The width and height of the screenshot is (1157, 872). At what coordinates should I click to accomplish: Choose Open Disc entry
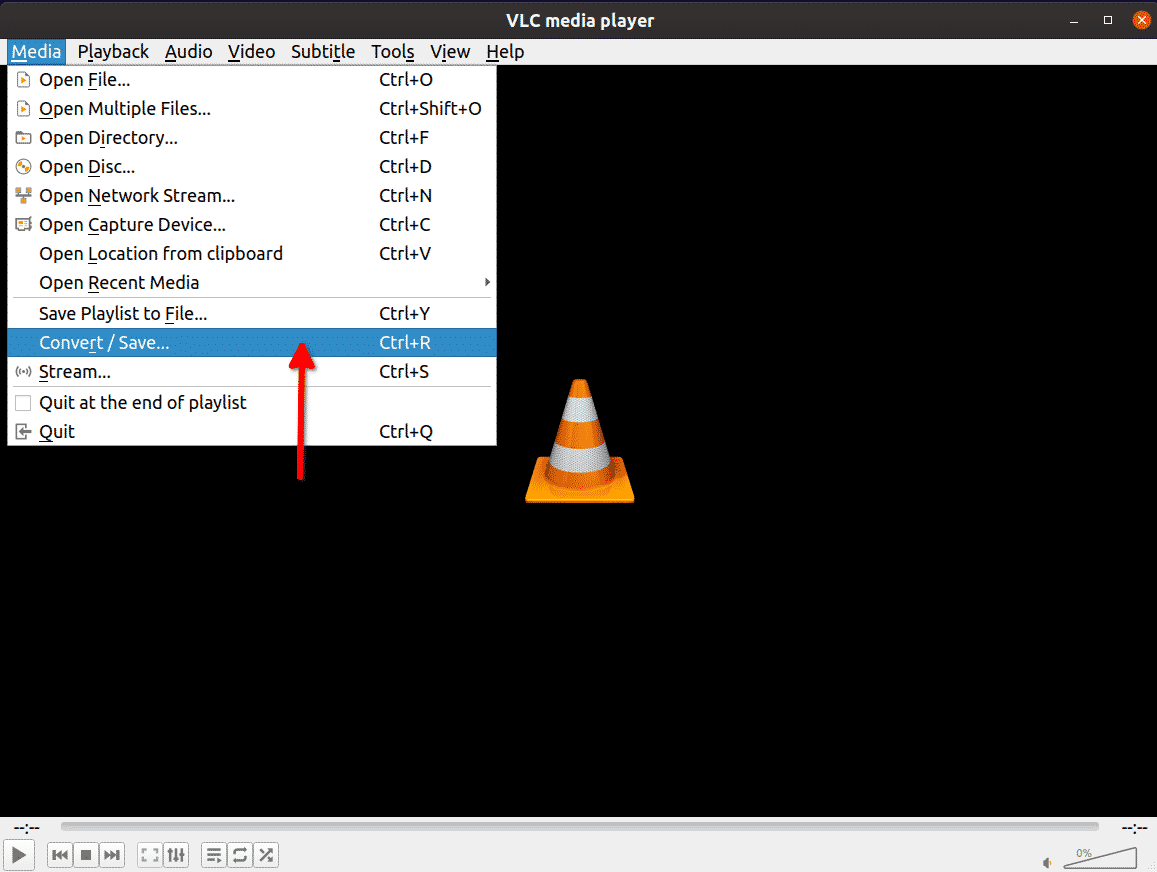(252, 167)
